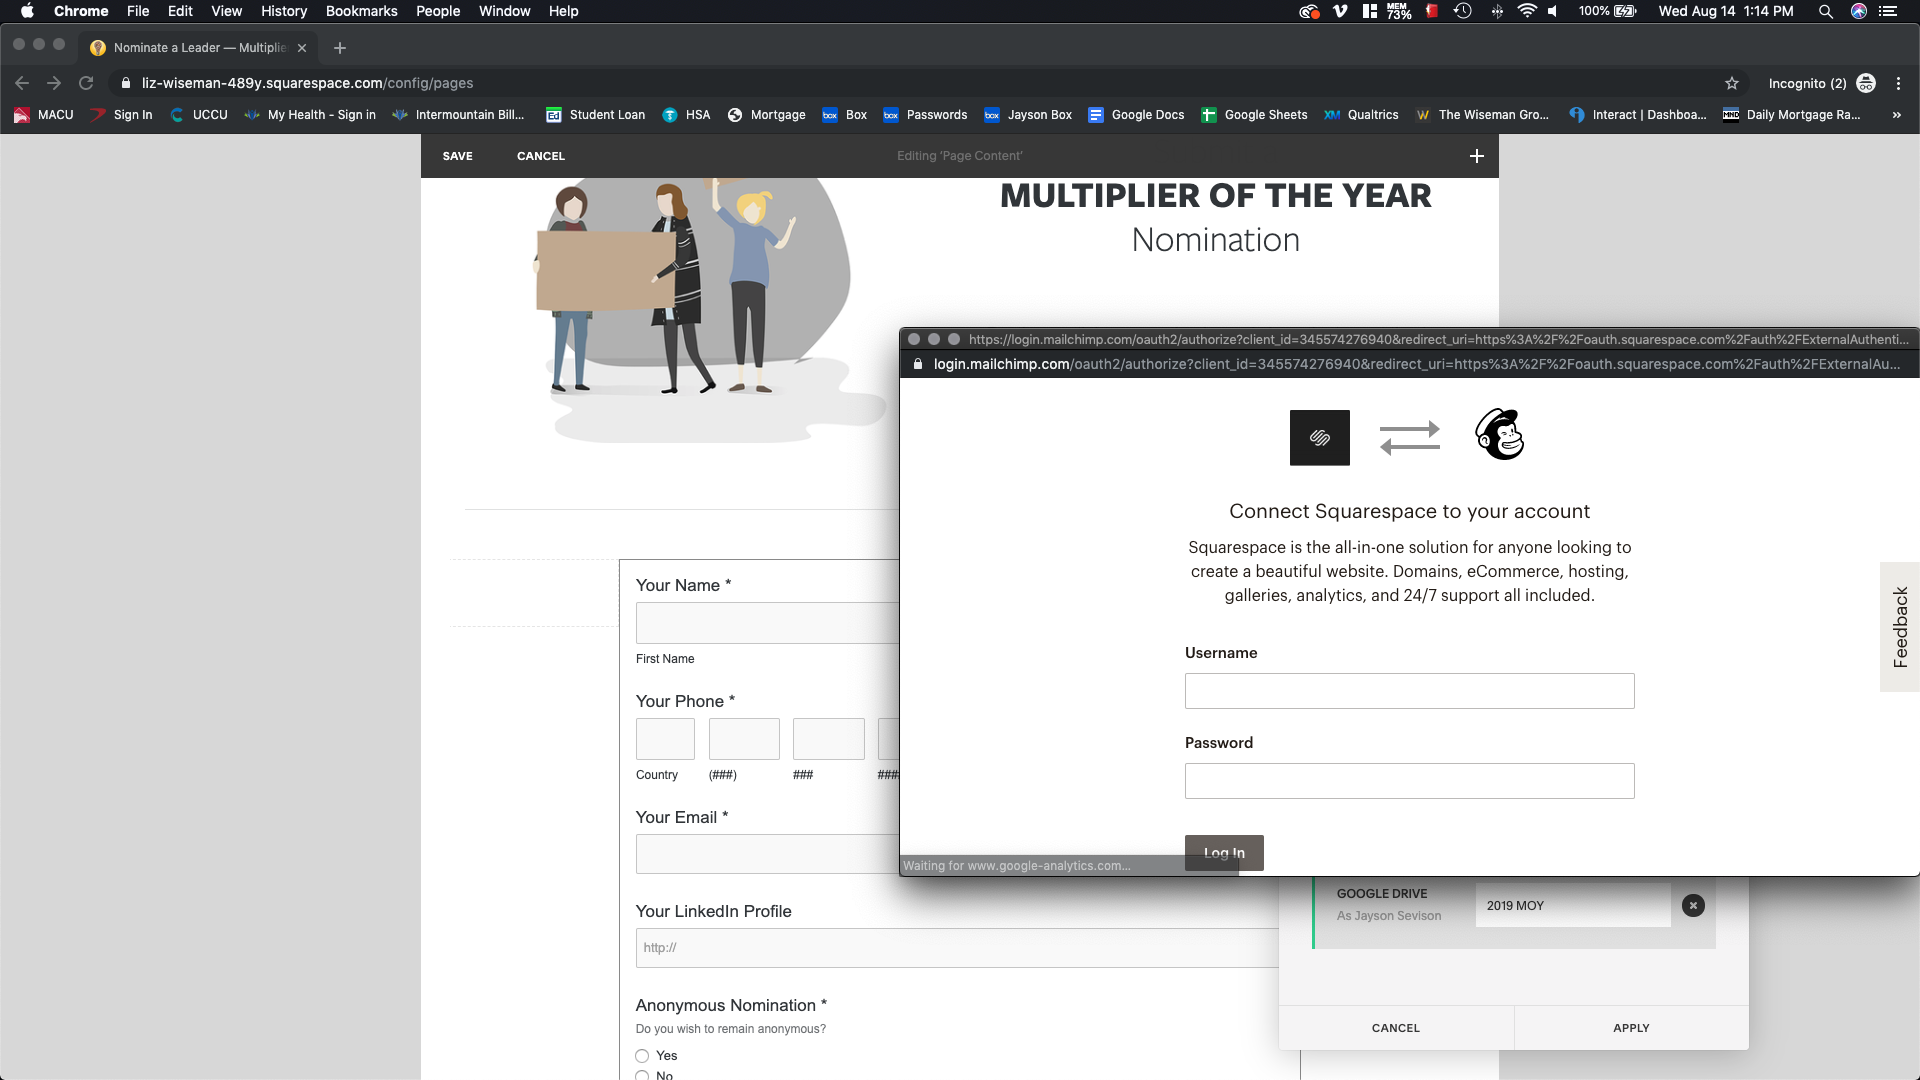Open the Google Docs bookmark

tap(1136, 115)
